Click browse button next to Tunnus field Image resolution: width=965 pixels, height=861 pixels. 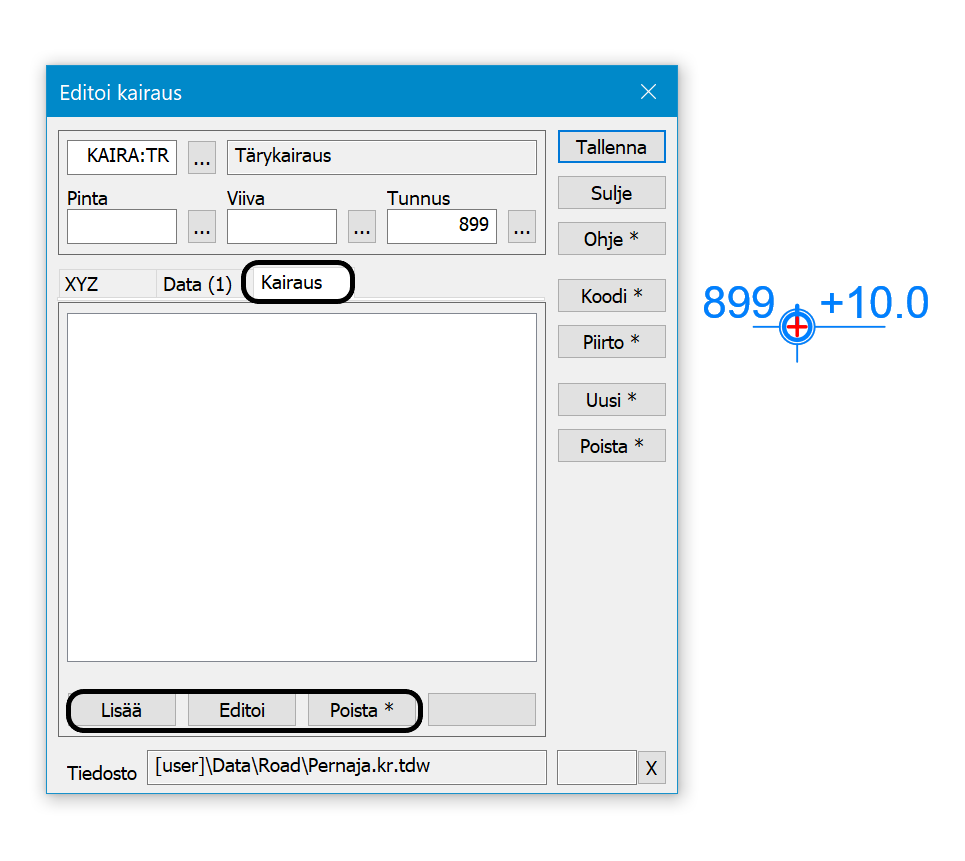click(522, 227)
